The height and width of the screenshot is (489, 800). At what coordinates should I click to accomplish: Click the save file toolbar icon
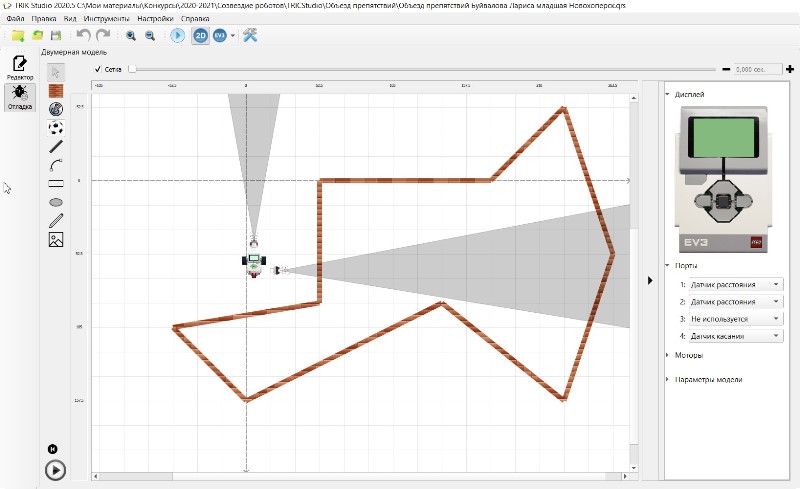[x=56, y=35]
